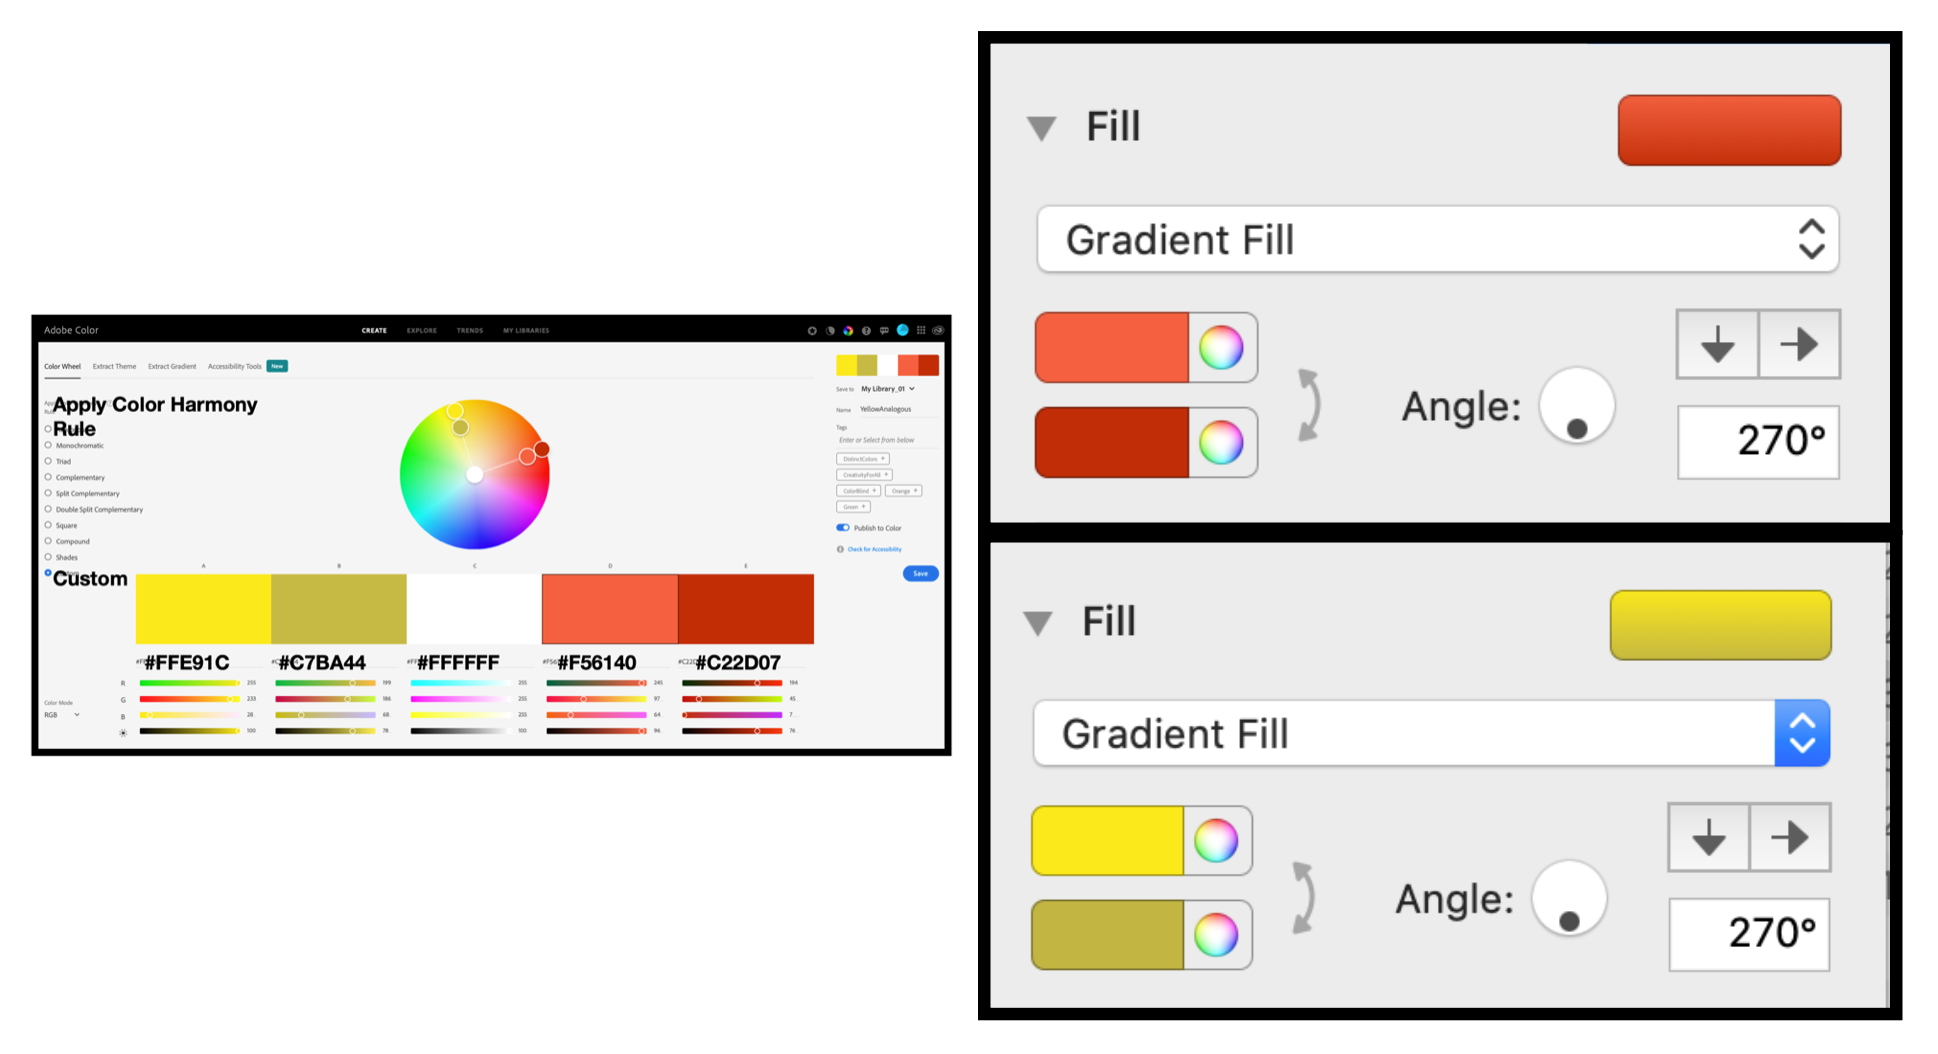Switch to the Extract Theme tab
Screen dimensions: 1938x1054
click(x=114, y=366)
